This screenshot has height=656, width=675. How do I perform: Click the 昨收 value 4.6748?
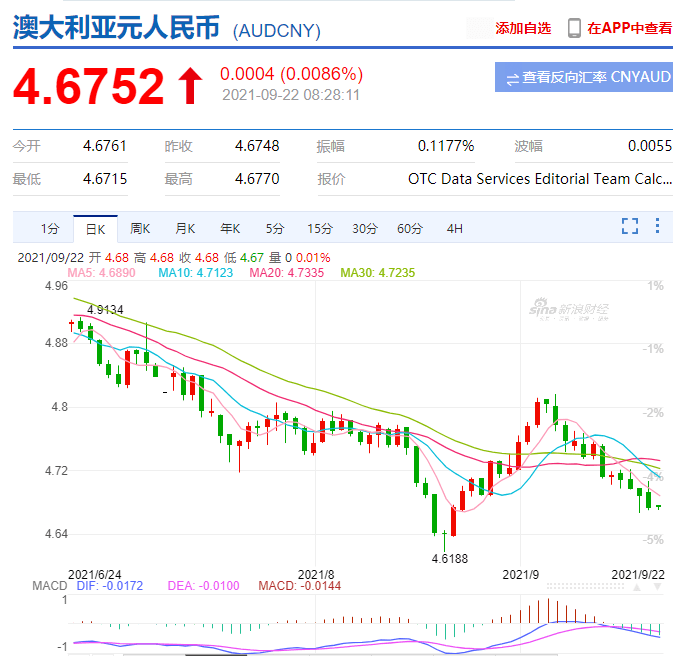tap(257, 146)
